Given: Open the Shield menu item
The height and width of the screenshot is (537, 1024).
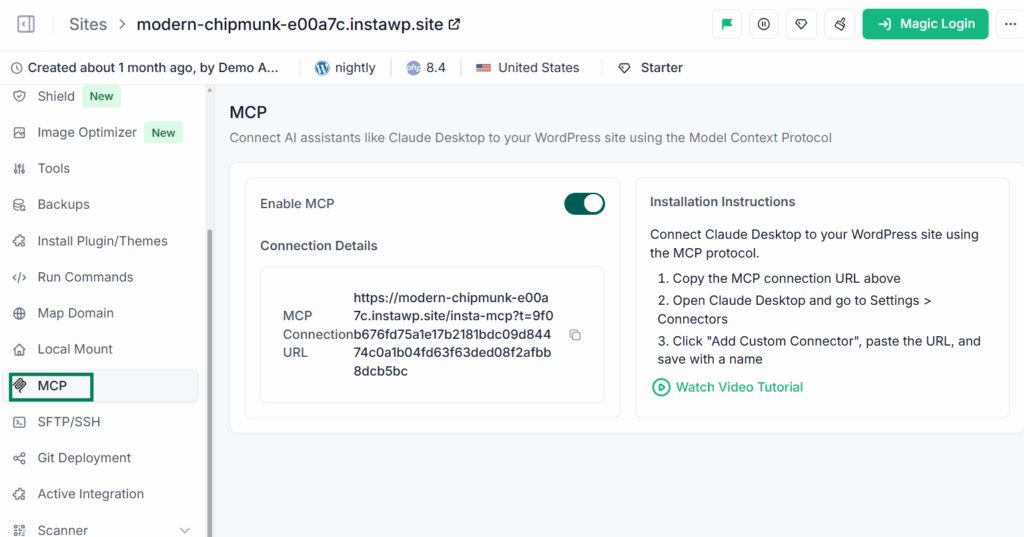Looking at the screenshot, I should click(x=56, y=96).
